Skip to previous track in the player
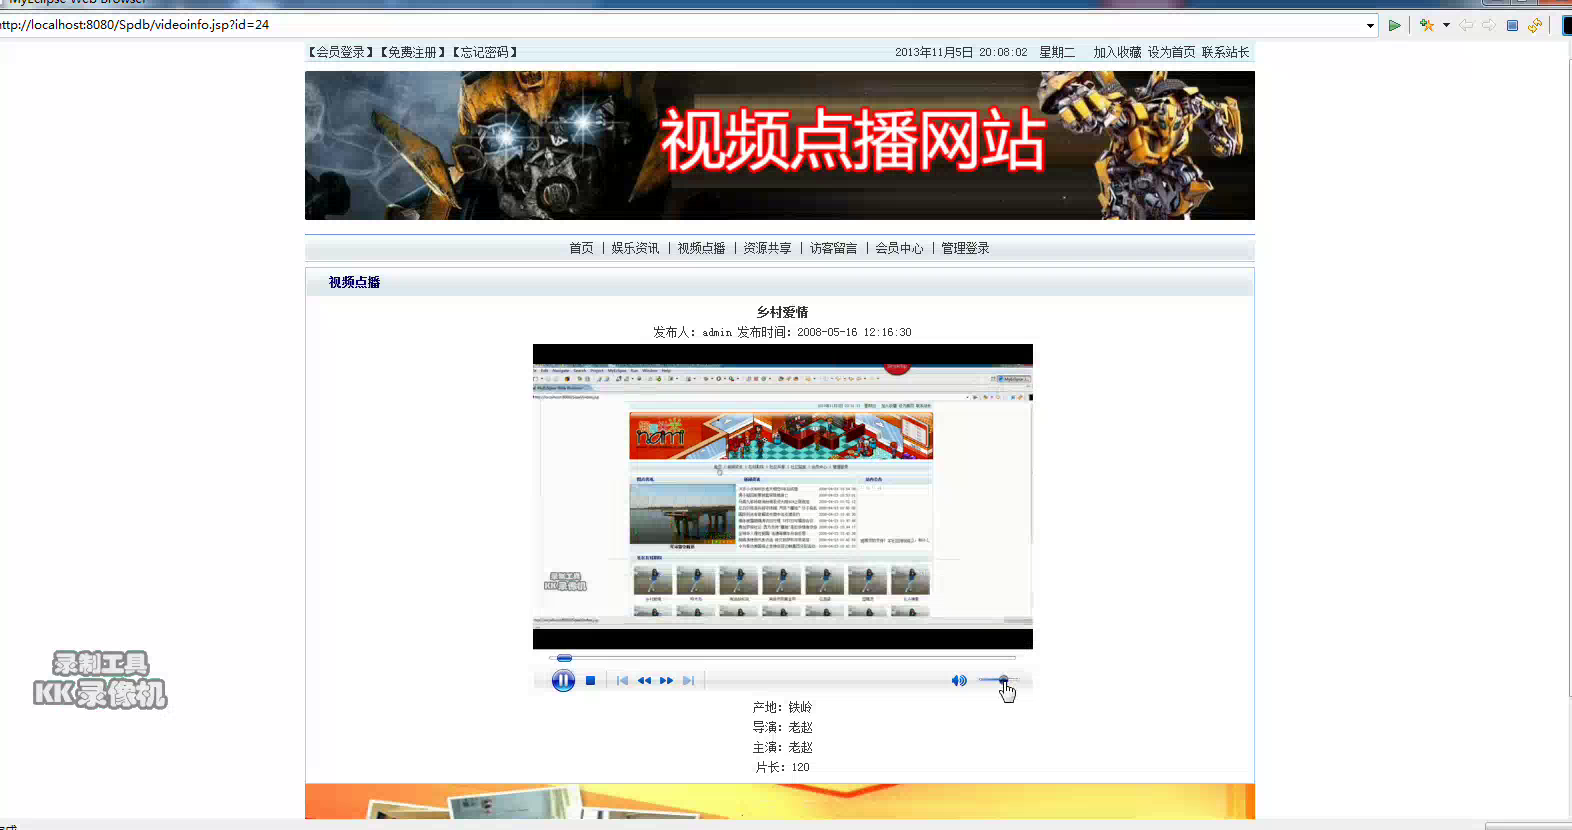The image size is (1572, 830). (x=622, y=681)
